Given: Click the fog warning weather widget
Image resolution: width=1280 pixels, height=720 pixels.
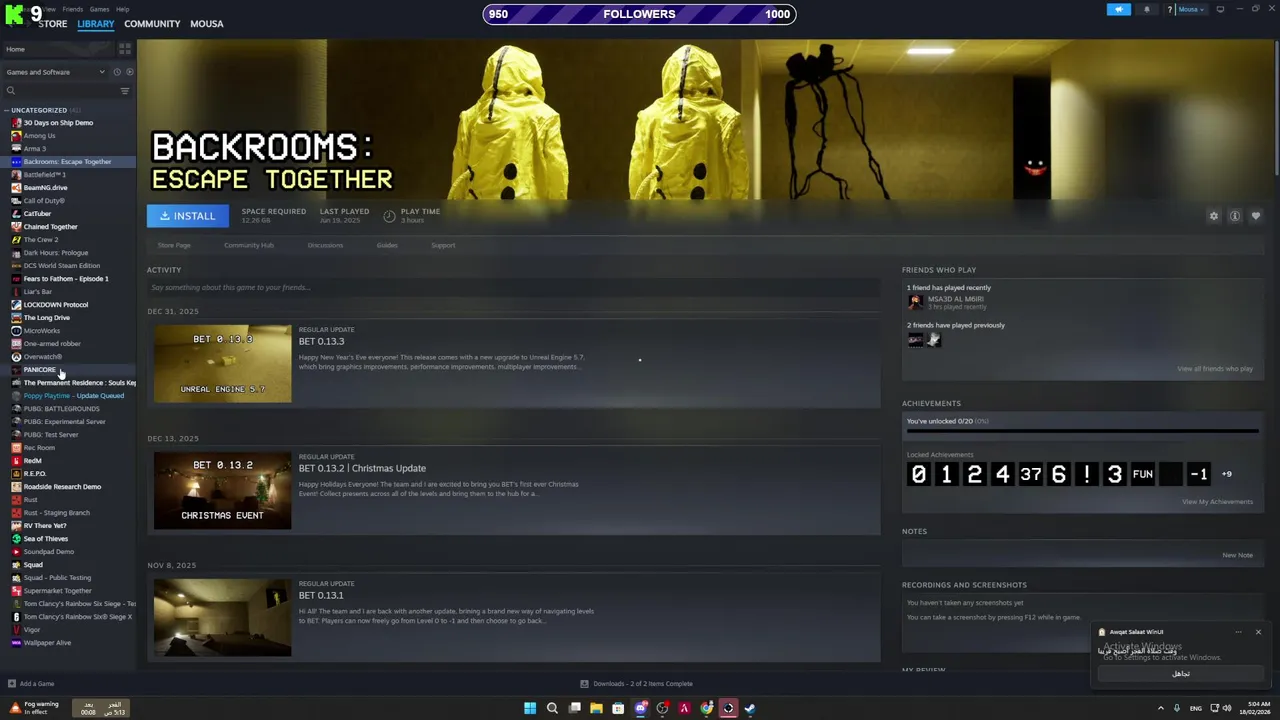Looking at the screenshot, I should (34, 708).
